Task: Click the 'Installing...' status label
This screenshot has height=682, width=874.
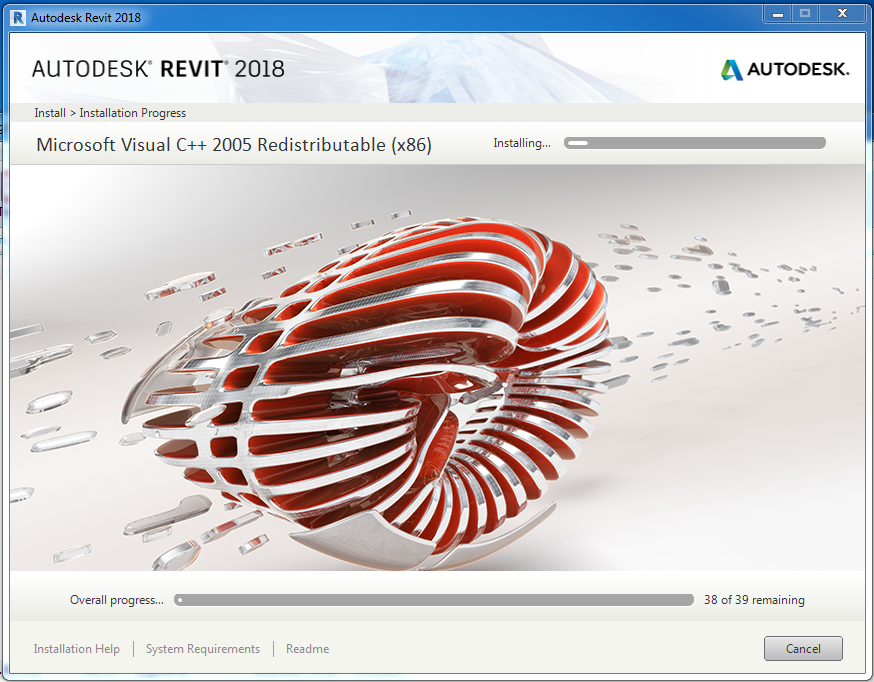Action: tap(521, 143)
